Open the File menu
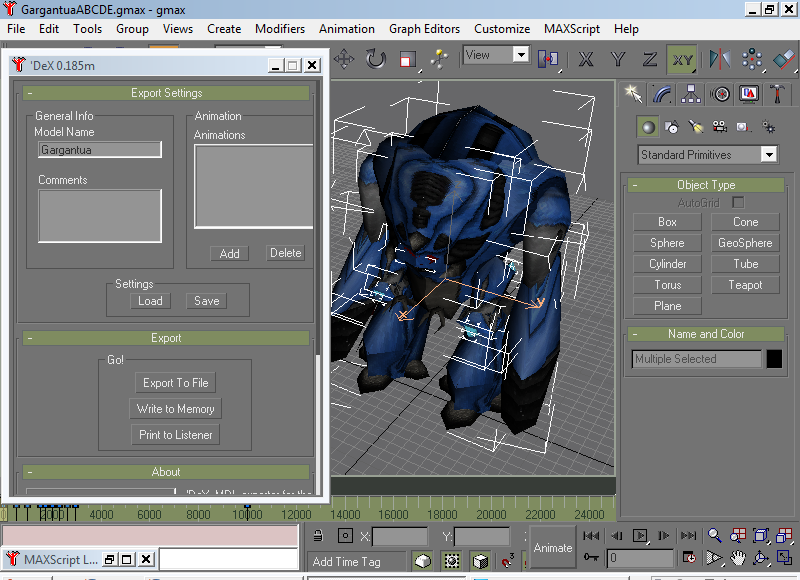800x580 pixels. pyautogui.click(x=16, y=29)
